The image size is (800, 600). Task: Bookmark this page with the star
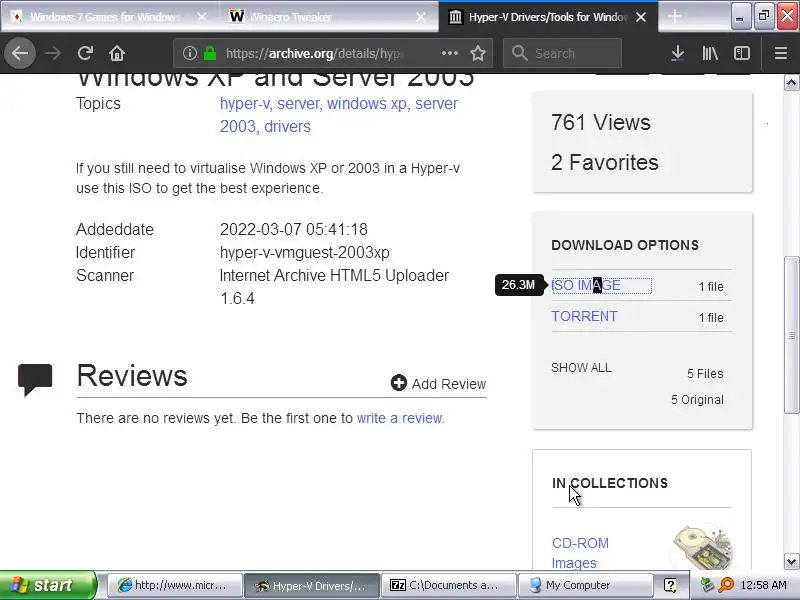(x=478, y=53)
